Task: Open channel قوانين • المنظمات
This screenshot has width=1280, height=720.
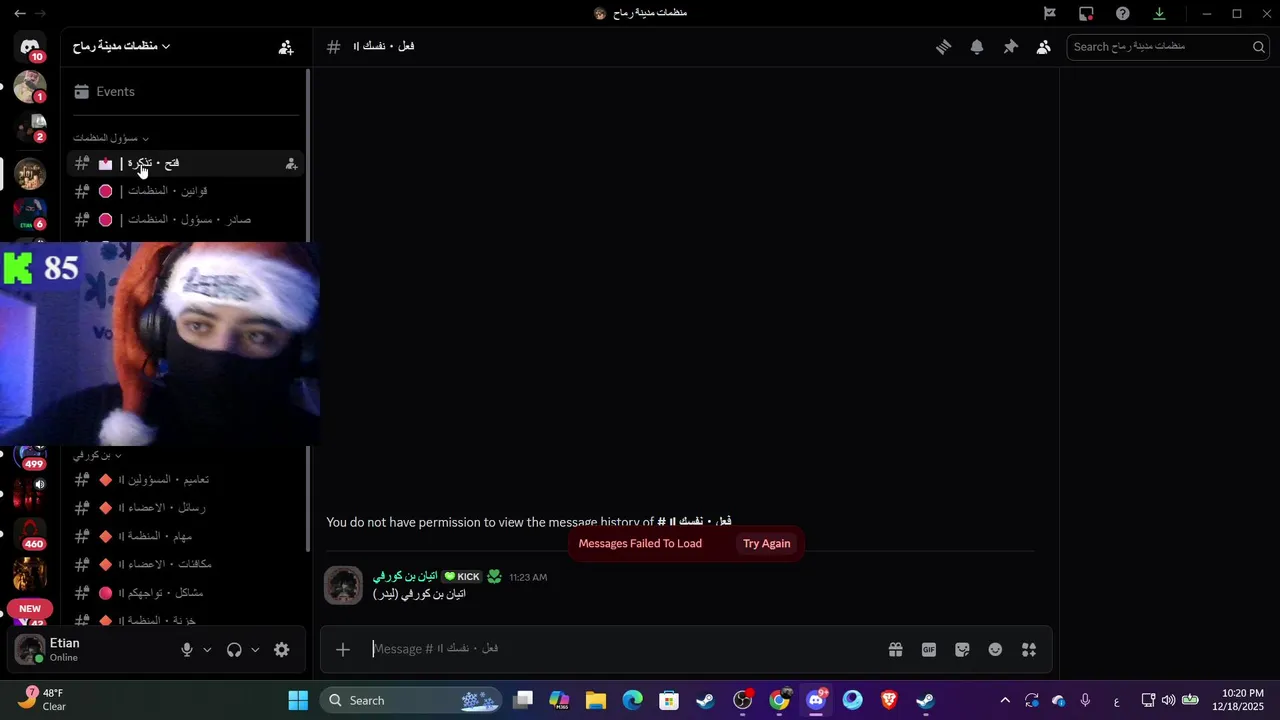Action: tap(185, 191)
